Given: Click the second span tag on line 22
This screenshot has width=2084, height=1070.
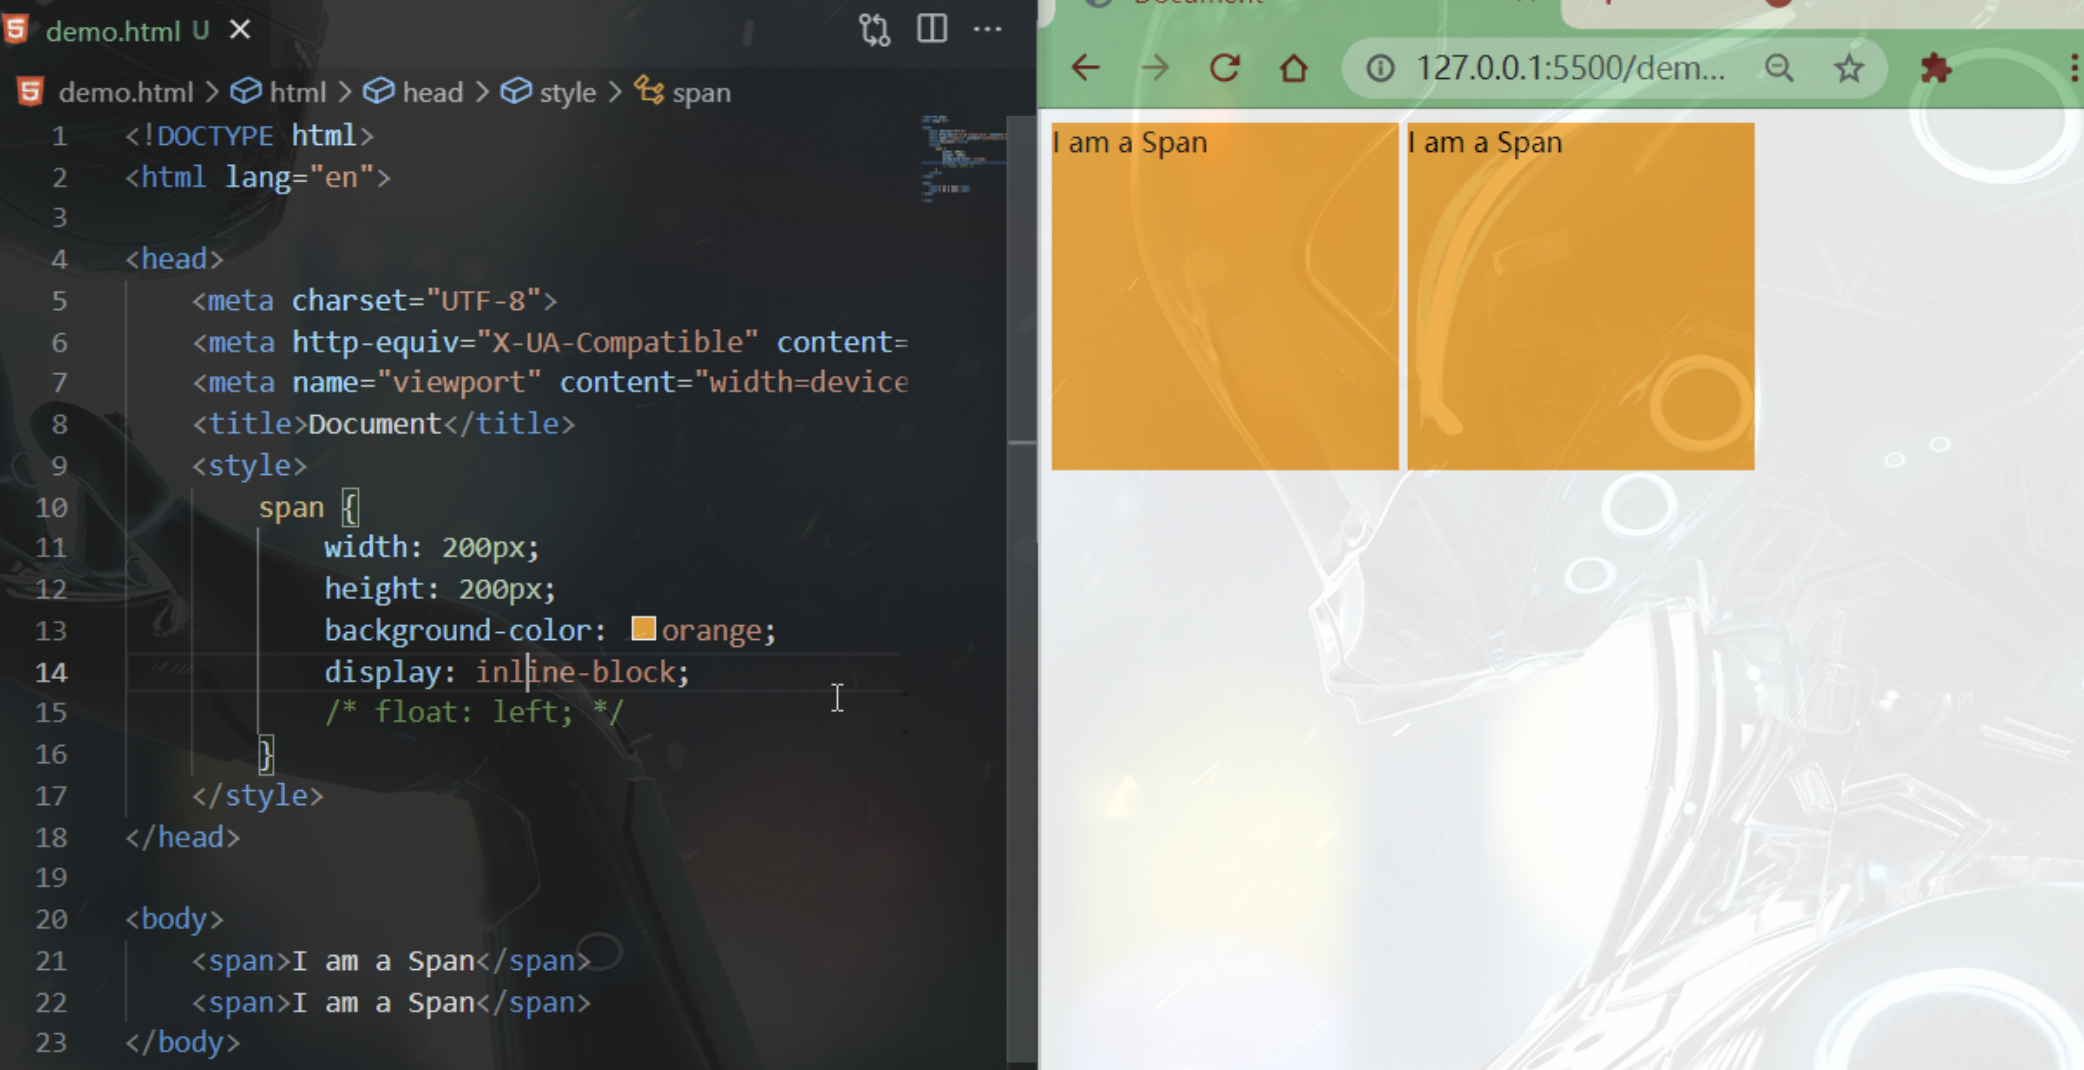Looking at the screenshot, I should point(391,1002).
